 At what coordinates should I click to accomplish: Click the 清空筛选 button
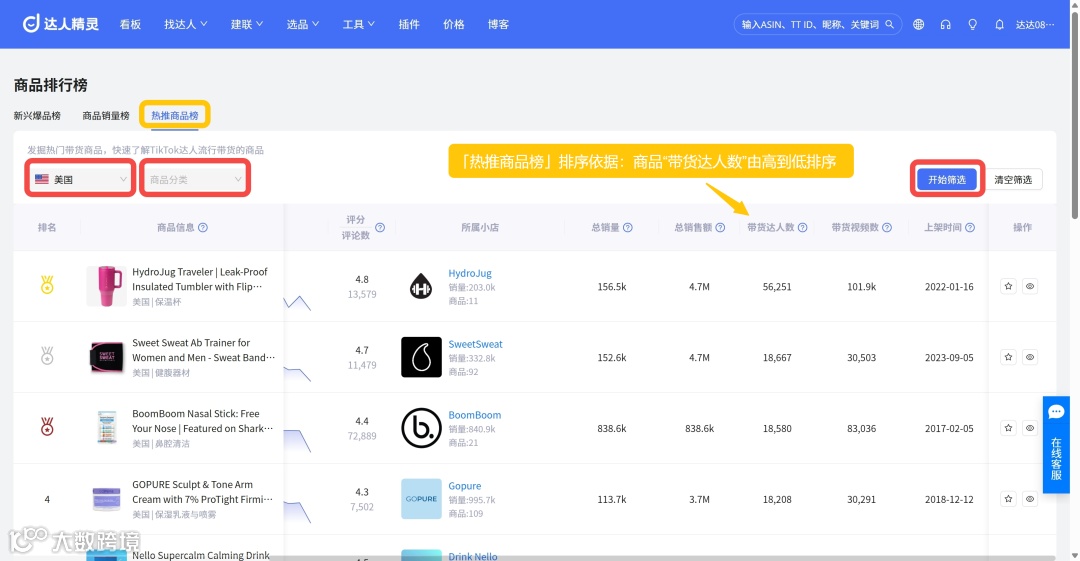click(1012, 179)
